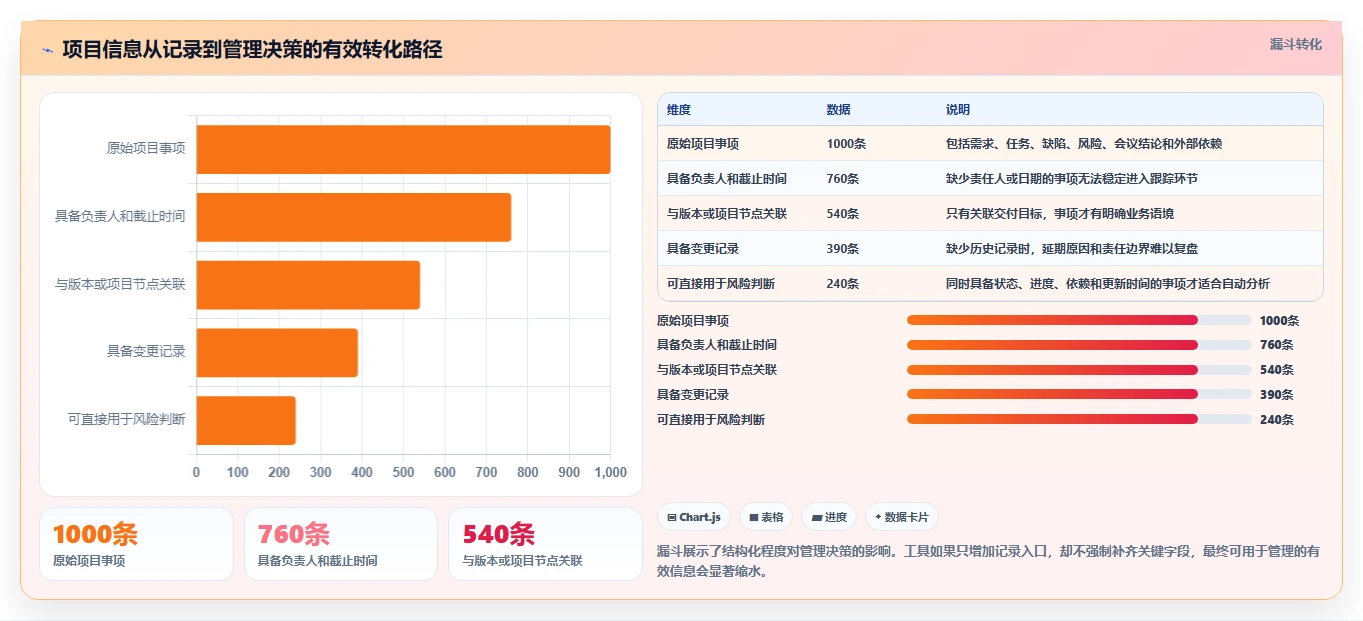Image resolution: width=1363 pixels, height=621 pixels.
Task: Select the 进度 tag chip
Action: (829, 517)
